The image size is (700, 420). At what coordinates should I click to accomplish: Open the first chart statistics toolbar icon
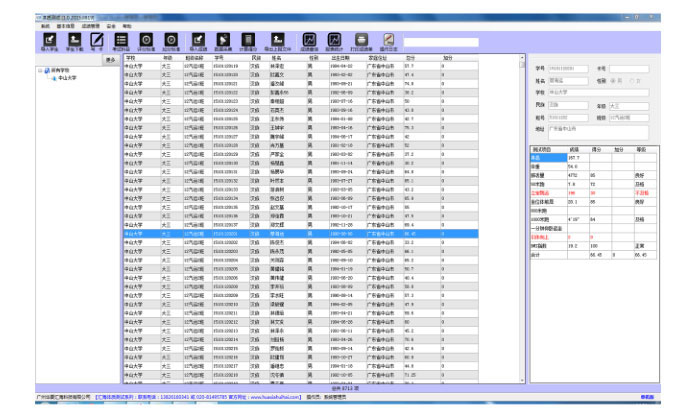[x=308, y=39]
